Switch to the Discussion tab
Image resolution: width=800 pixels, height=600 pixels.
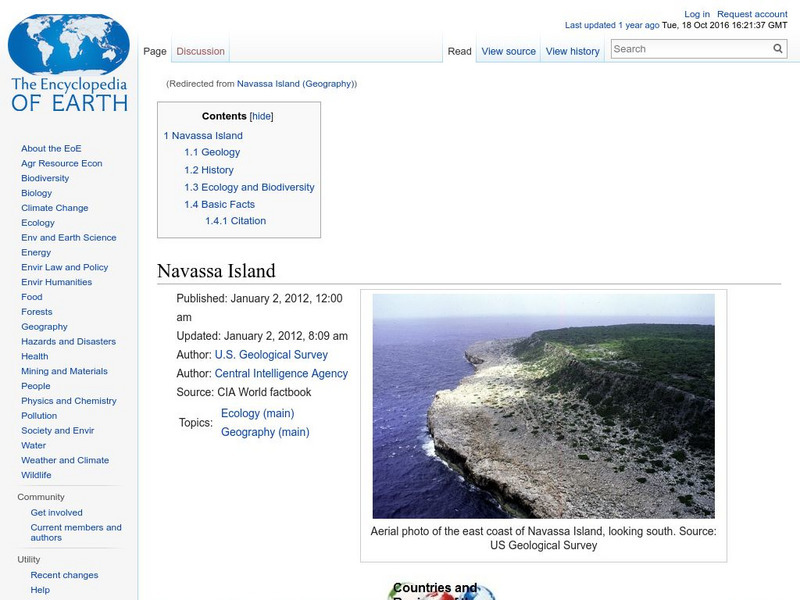click(x=200, y=51)
